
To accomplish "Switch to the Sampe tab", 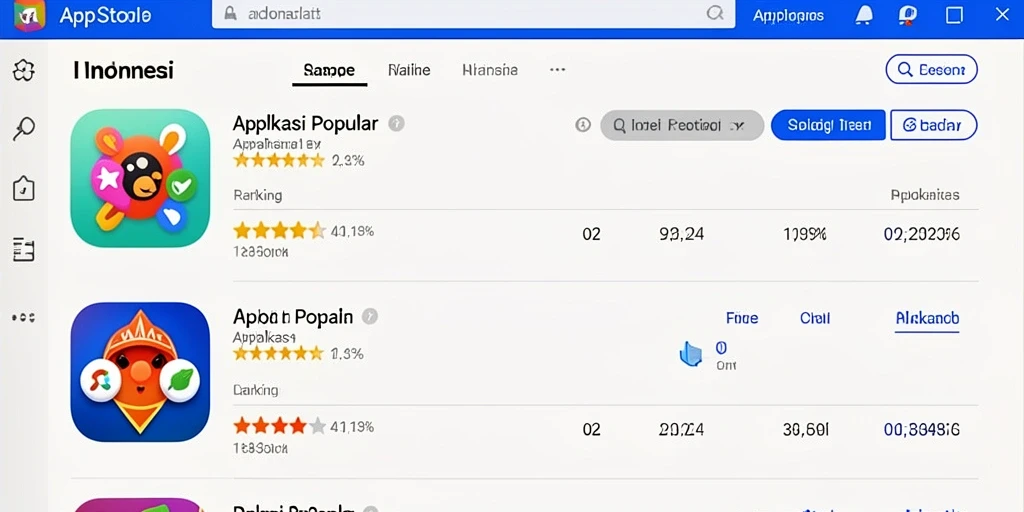I will click(329, 70).
